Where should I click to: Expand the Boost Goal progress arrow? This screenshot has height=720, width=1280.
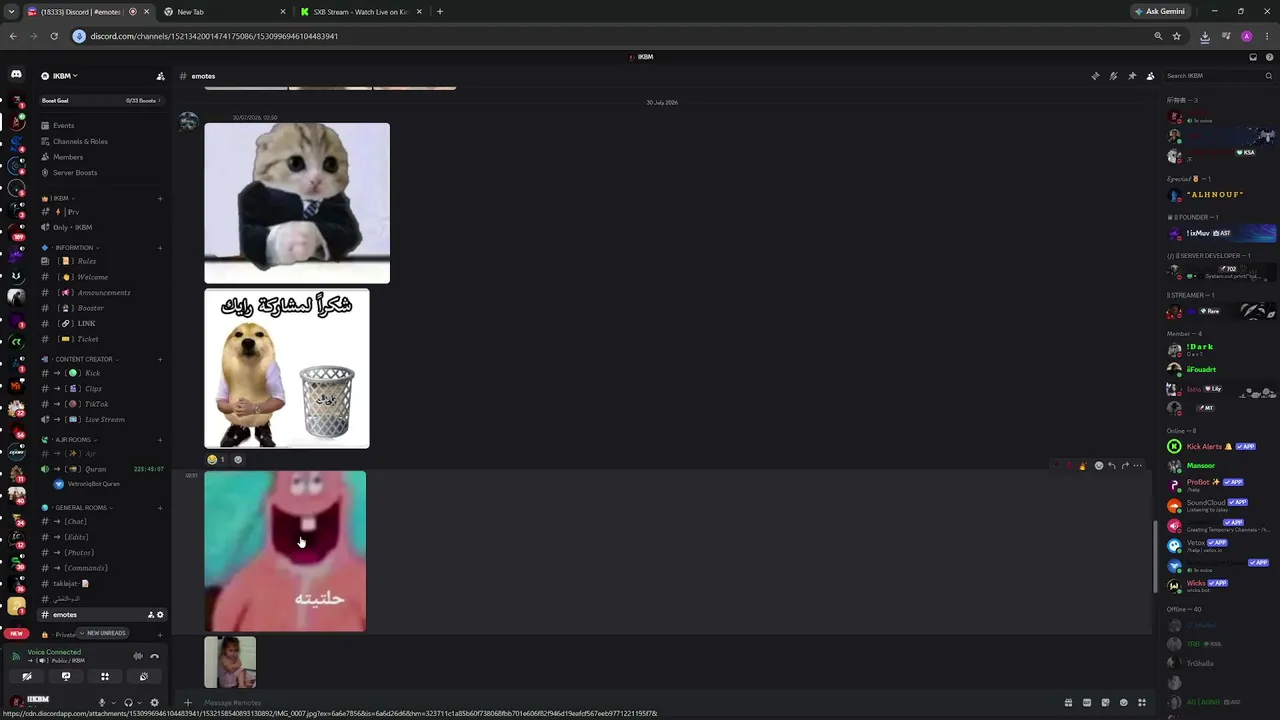(159, 101)
